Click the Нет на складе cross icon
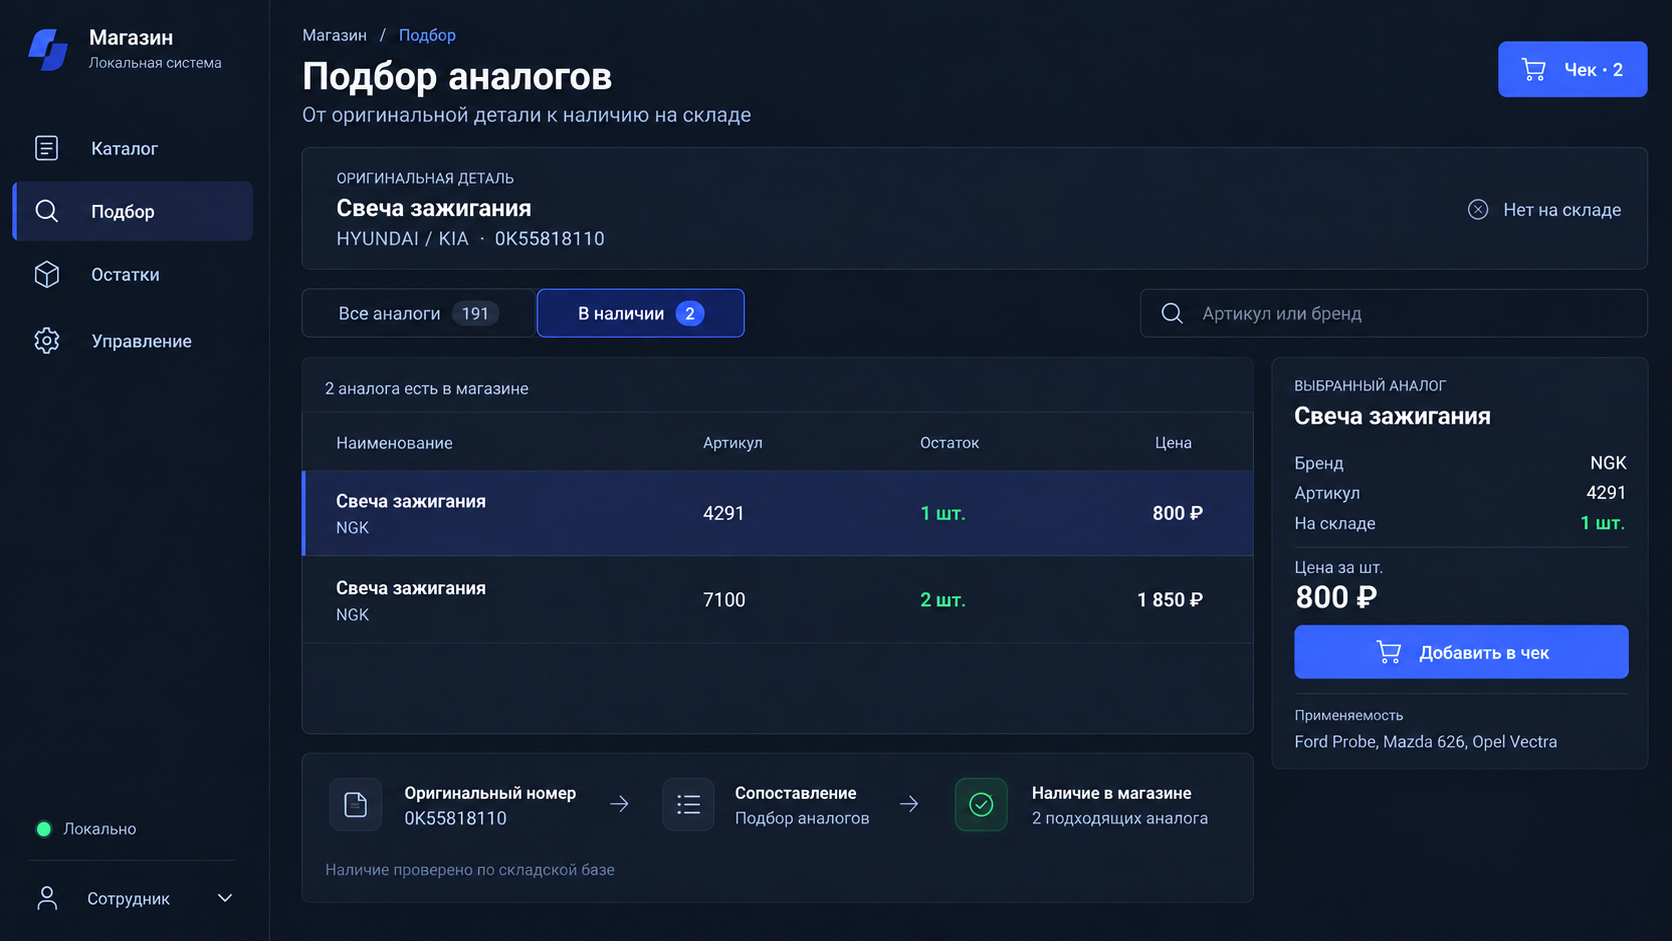Image resolution: width=1672 pixels, height=941 pixels. pos(1478,209)
